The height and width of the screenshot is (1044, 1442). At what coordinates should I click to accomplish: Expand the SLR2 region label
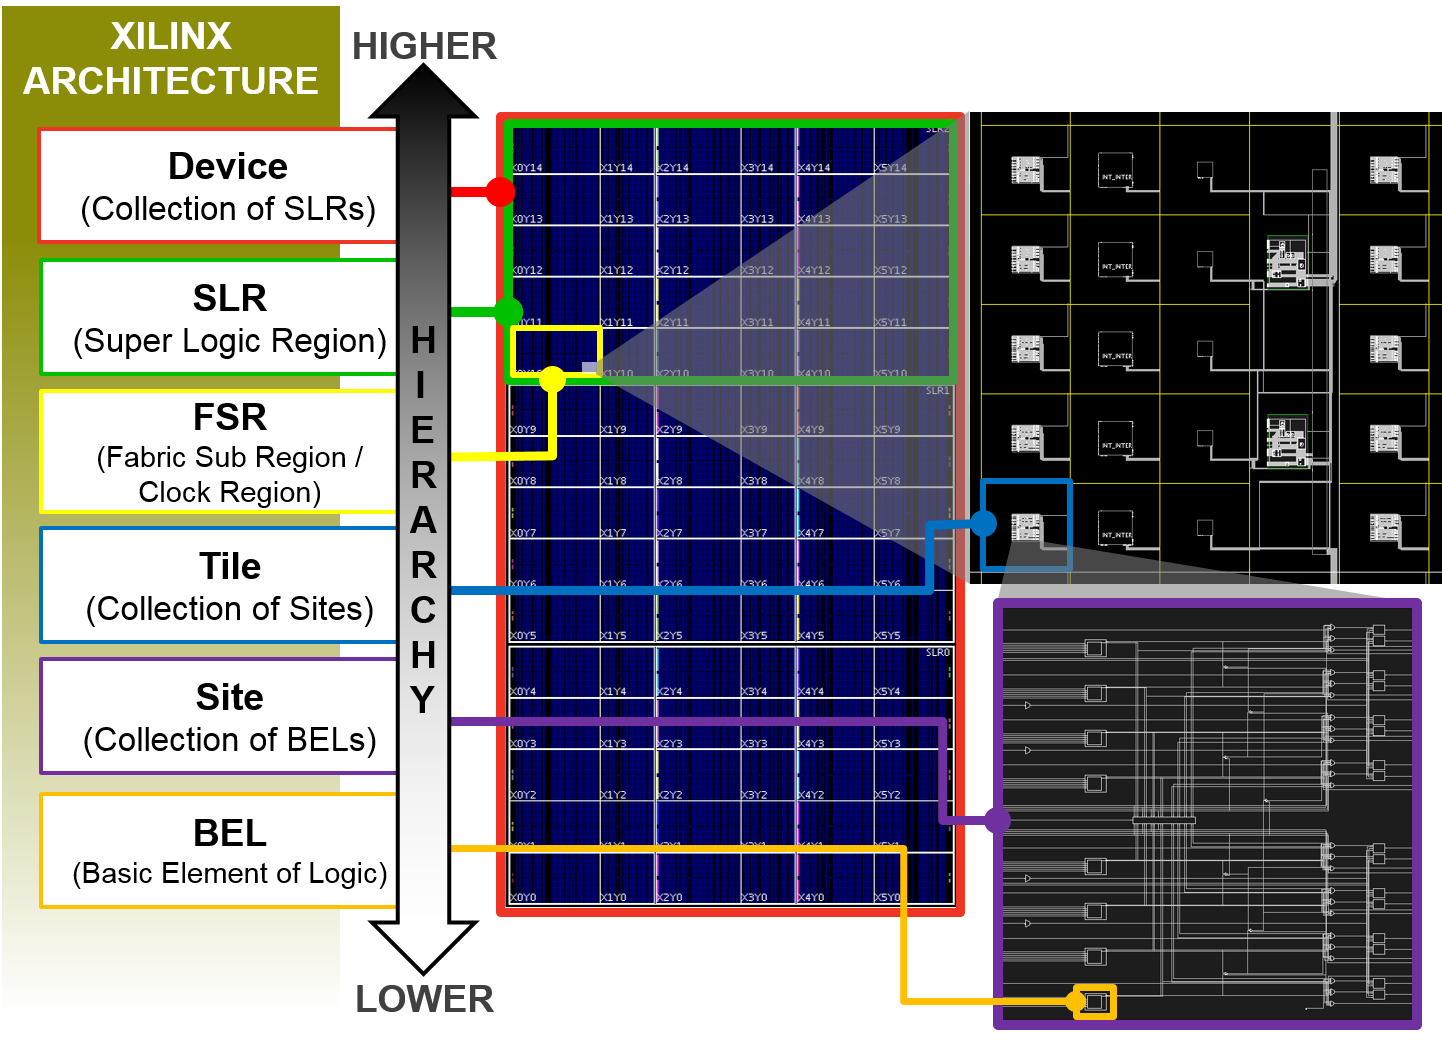[938, 128]
